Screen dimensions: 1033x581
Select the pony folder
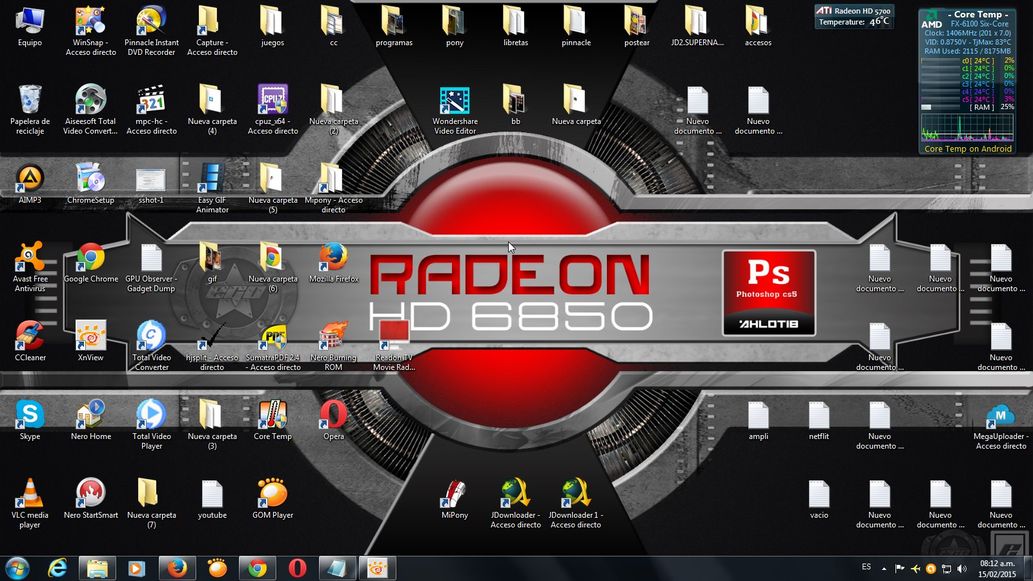455,21
